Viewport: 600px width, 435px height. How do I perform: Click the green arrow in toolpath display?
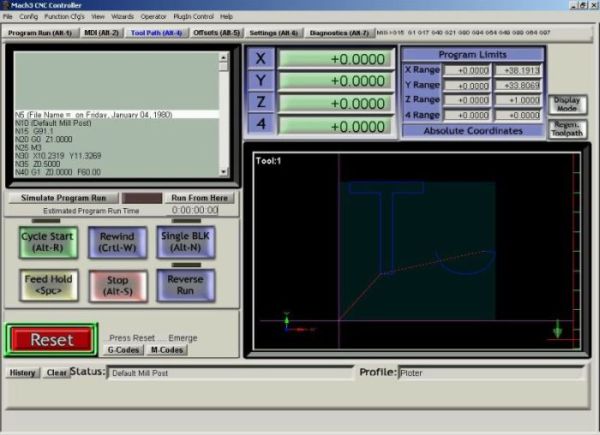click(558, 329)
